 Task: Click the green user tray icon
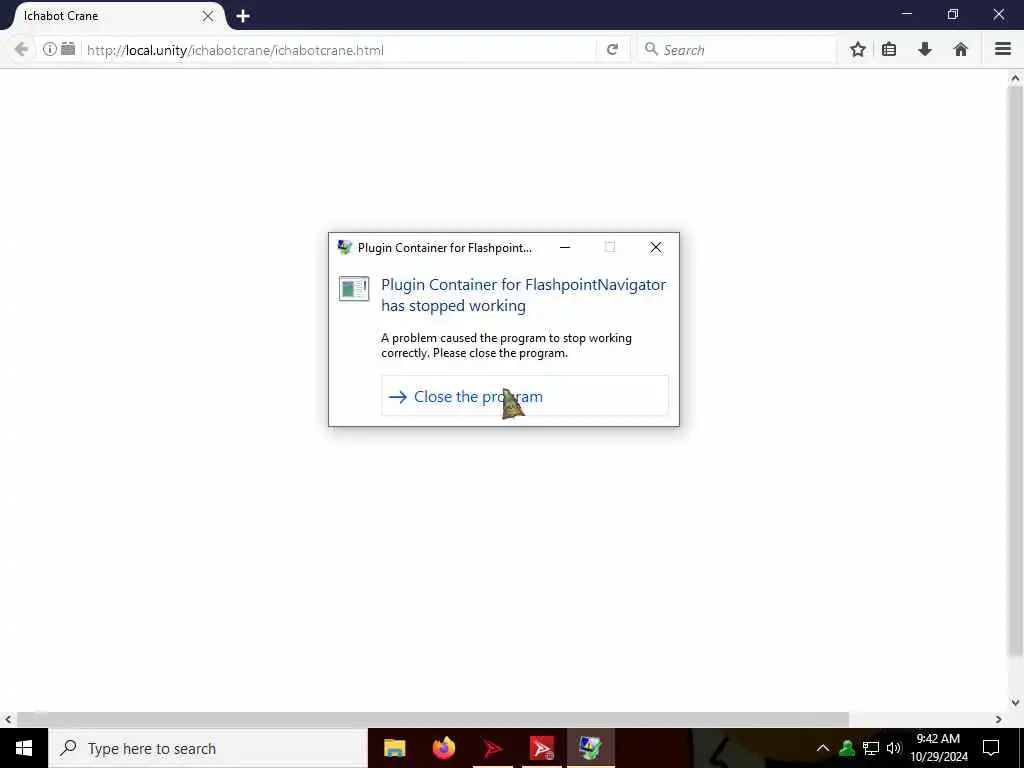point(847,748)
